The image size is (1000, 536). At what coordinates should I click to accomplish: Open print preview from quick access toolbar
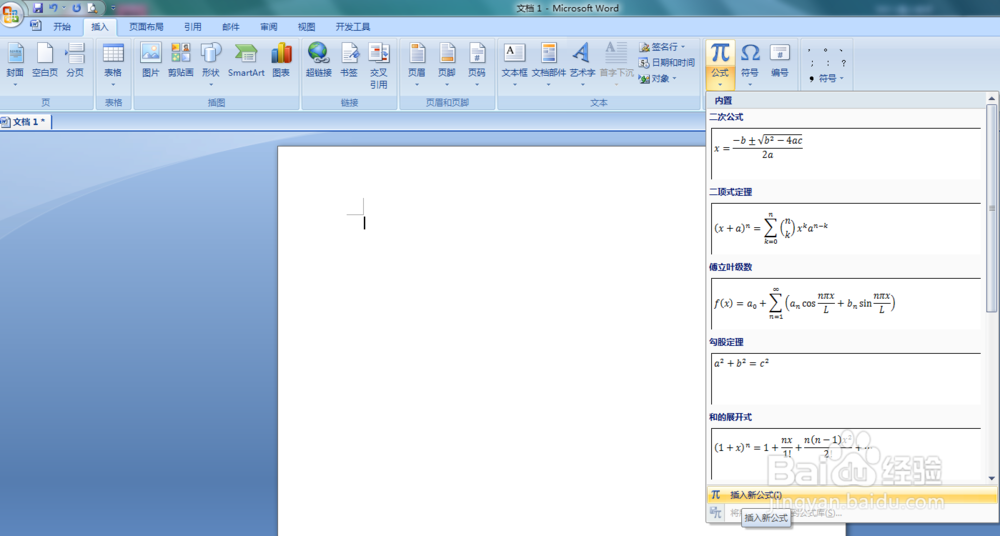point(92,8)
